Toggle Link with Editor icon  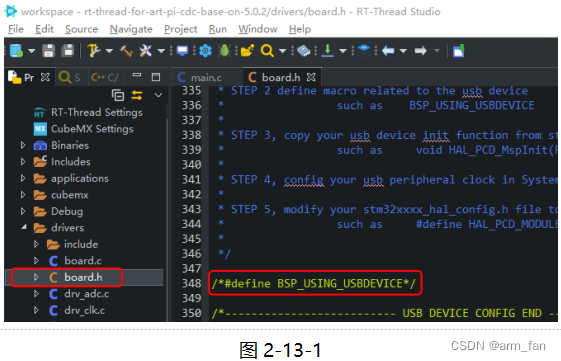137,95
